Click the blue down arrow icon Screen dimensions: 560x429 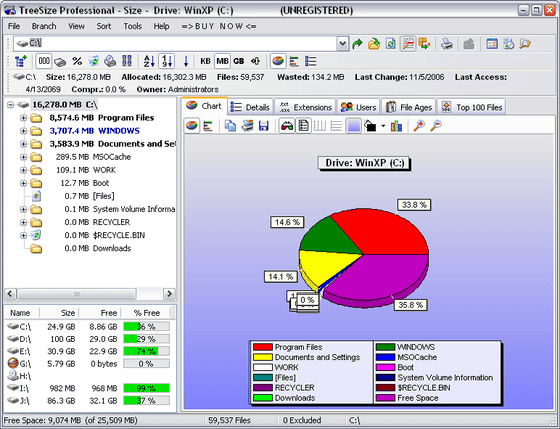click(186, 61)
